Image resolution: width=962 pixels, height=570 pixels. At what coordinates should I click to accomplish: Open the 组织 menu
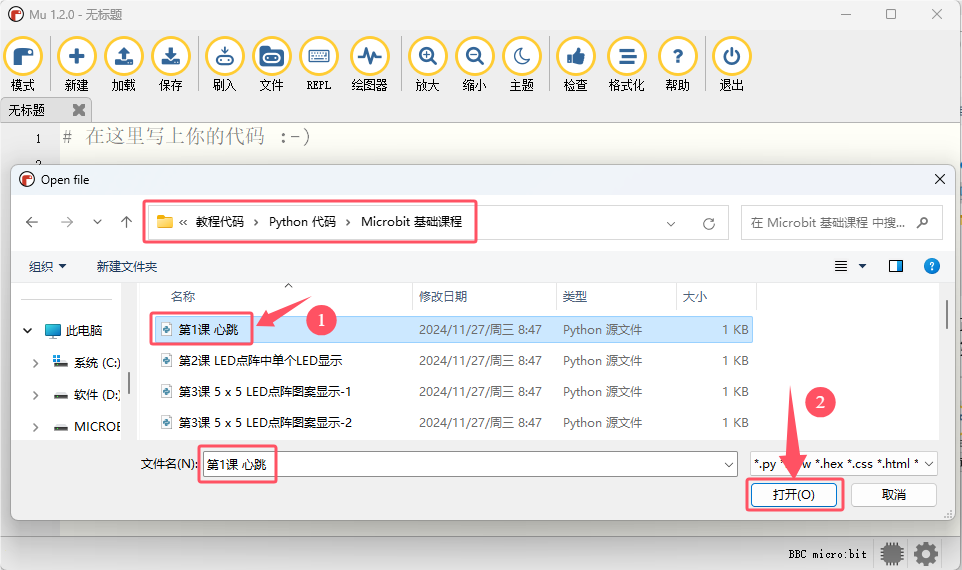[x=47, y=266]
